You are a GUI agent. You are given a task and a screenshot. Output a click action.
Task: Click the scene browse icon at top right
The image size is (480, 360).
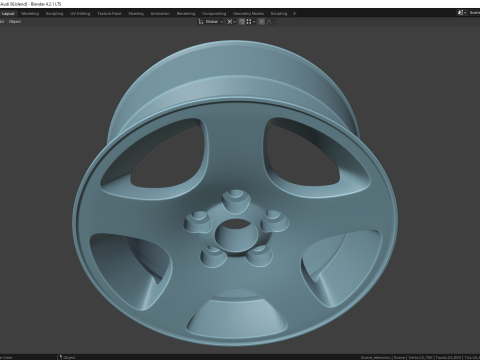[462, 13]
